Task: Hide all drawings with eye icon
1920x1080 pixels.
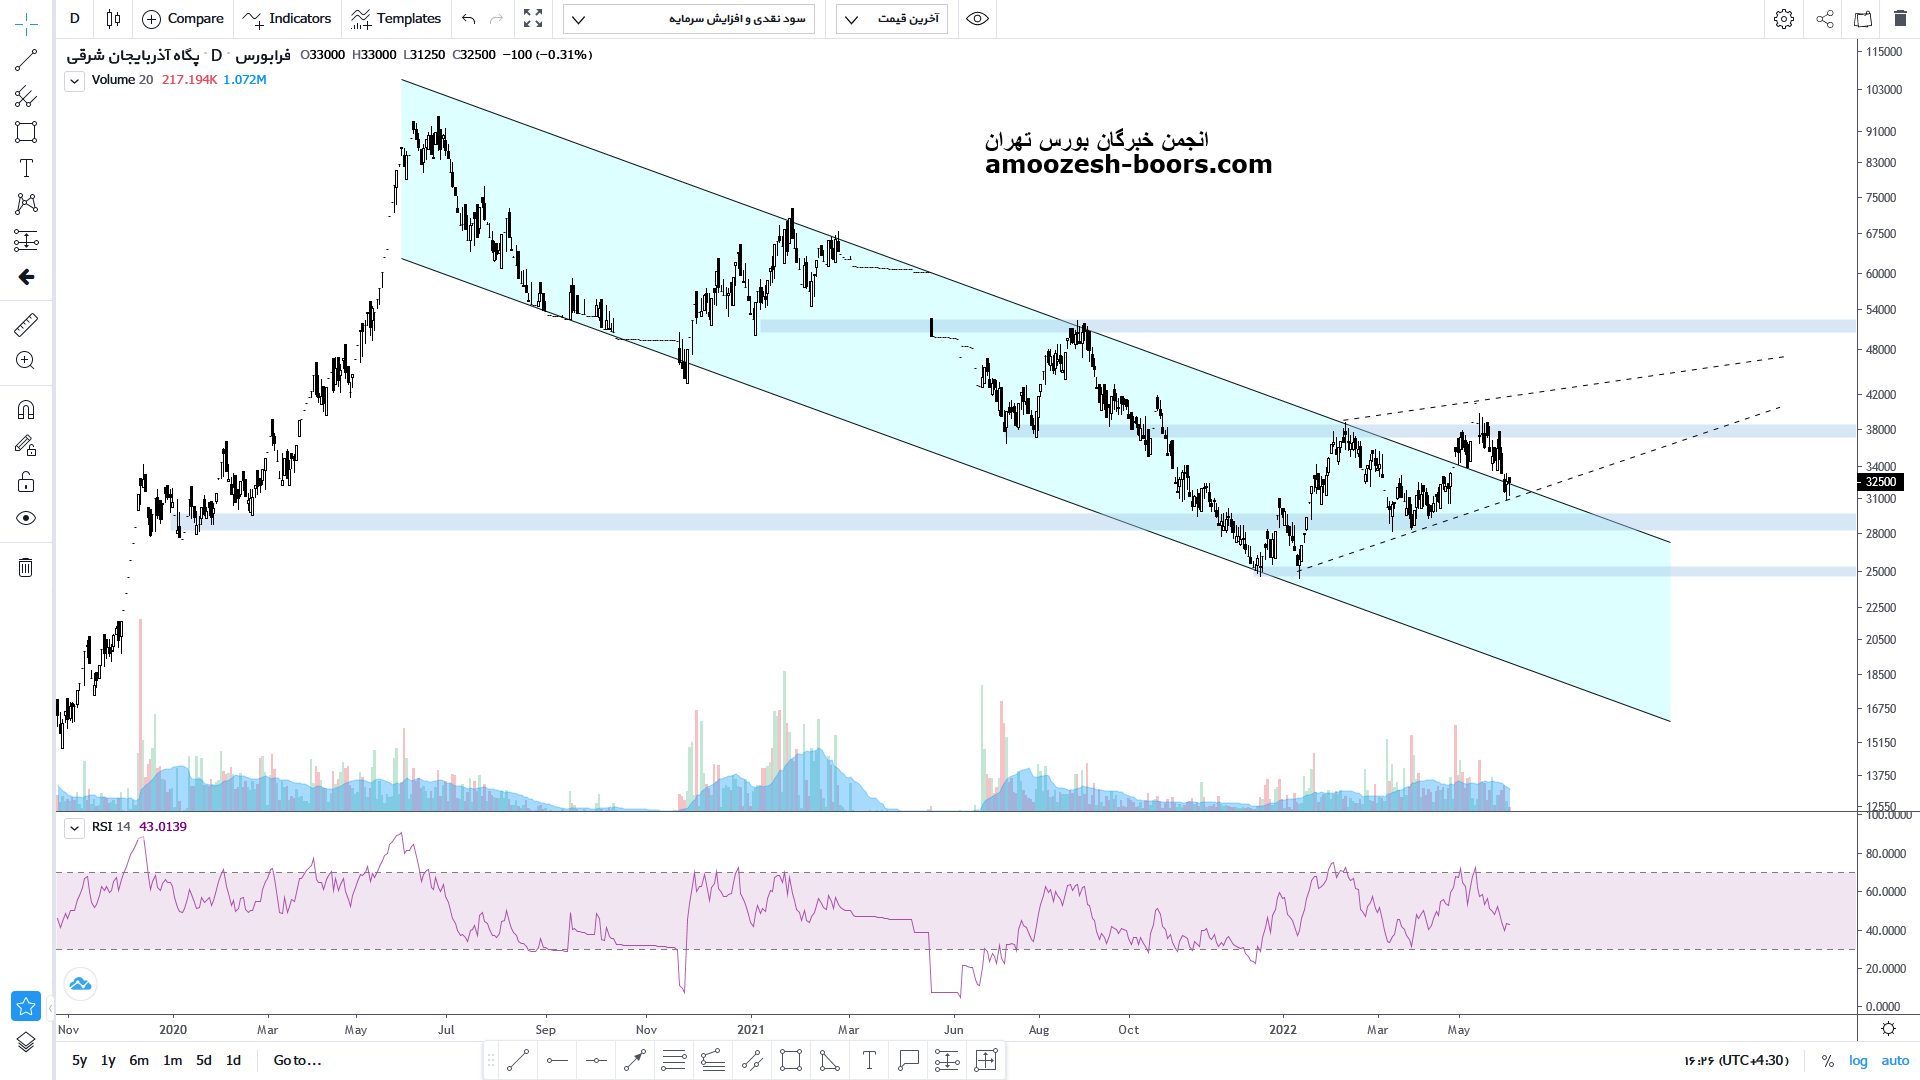Action: 26,518
